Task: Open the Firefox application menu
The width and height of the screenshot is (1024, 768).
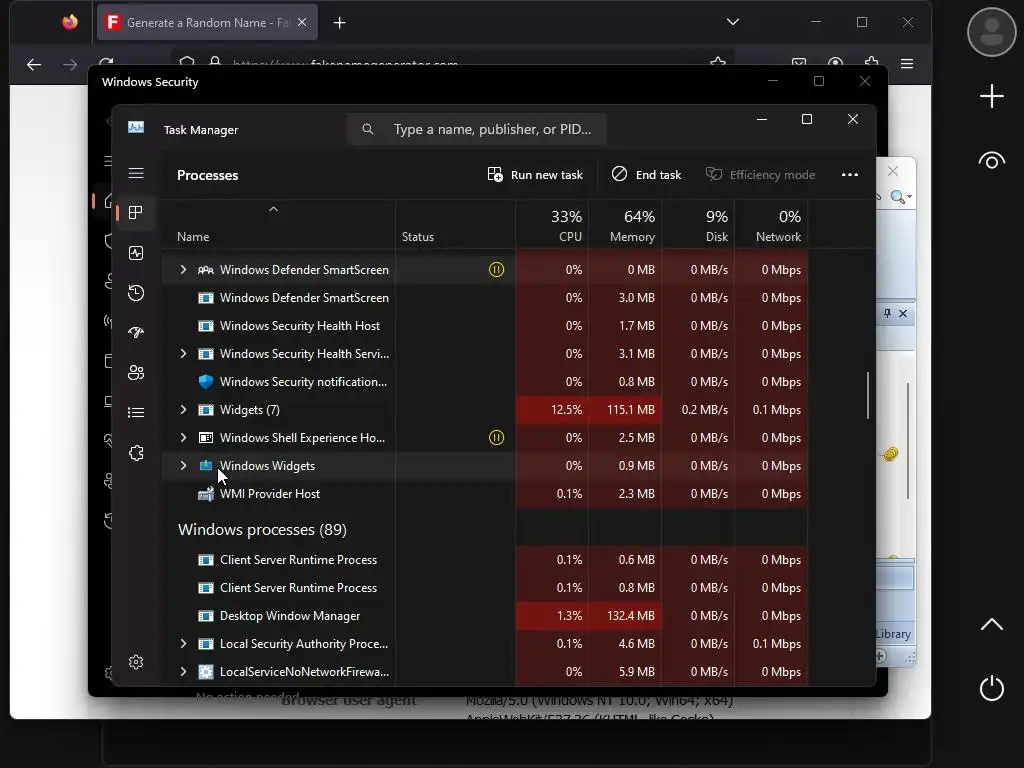Action: pos(906,64)
